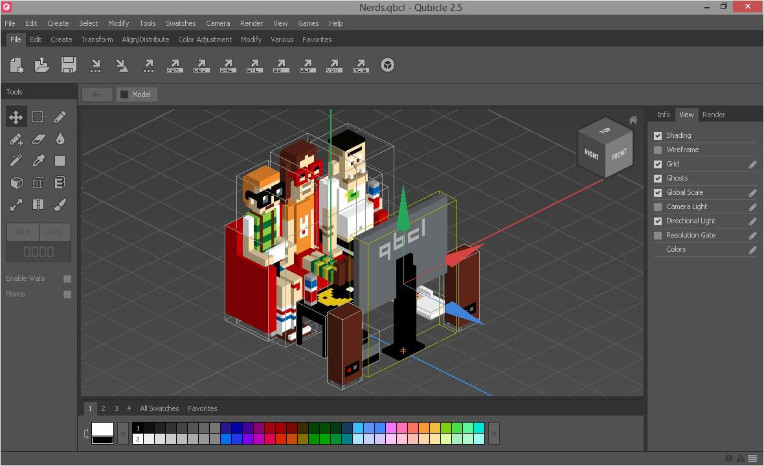
Task: Save the file using floppy disk icon
Action: pyautogui.click(x=69, y=65)
